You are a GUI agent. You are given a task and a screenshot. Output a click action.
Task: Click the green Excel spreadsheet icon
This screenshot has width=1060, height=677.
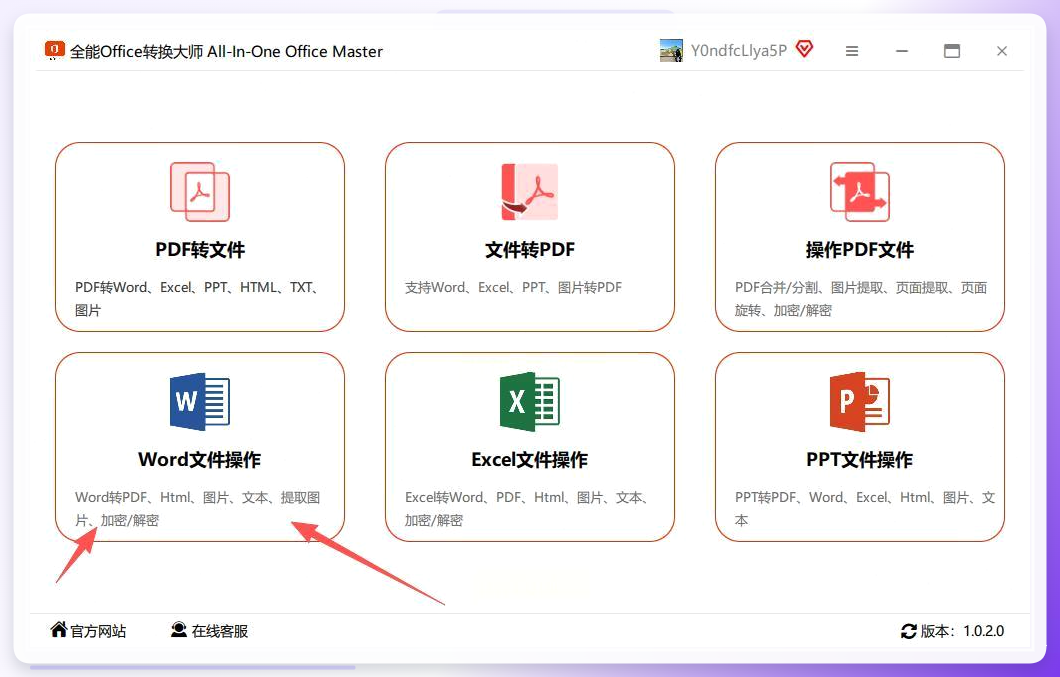pos(529,402)
